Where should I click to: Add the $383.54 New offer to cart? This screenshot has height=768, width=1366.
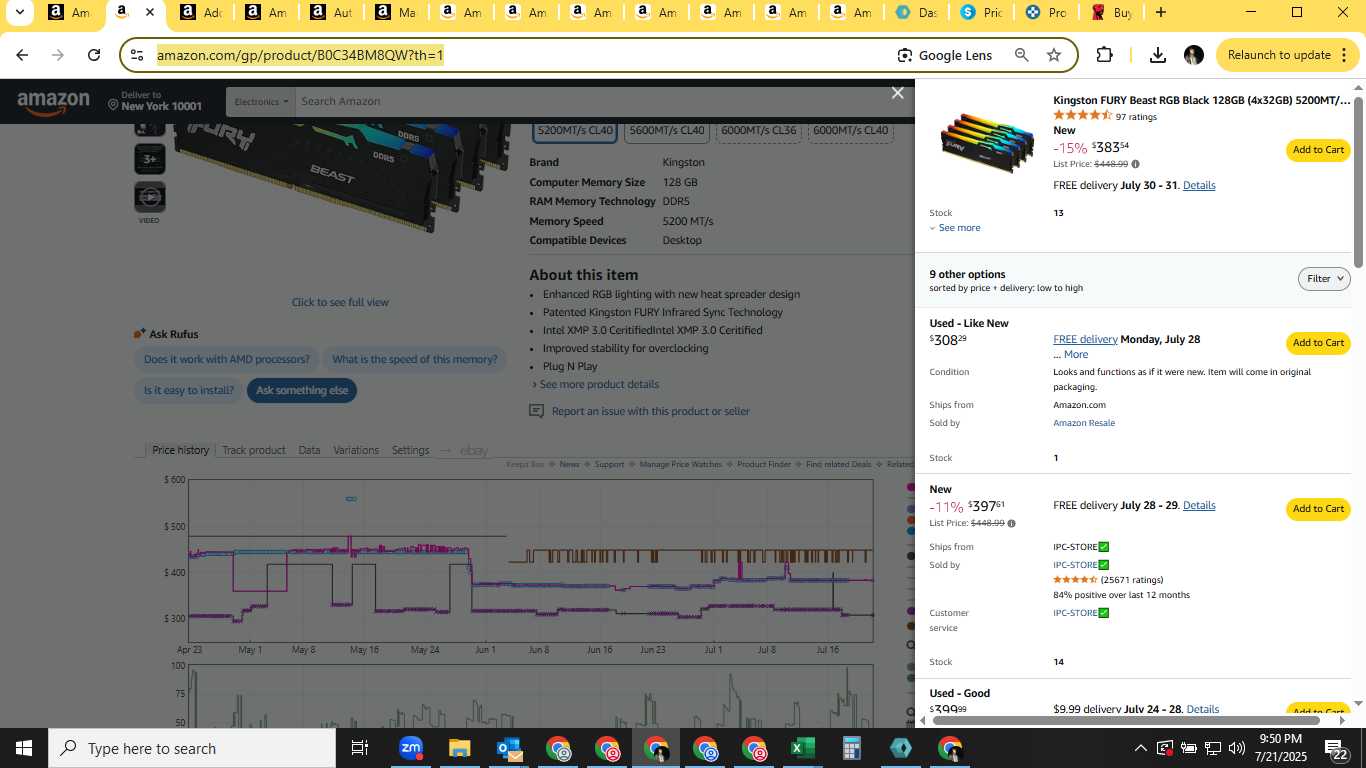point(1318,150)
